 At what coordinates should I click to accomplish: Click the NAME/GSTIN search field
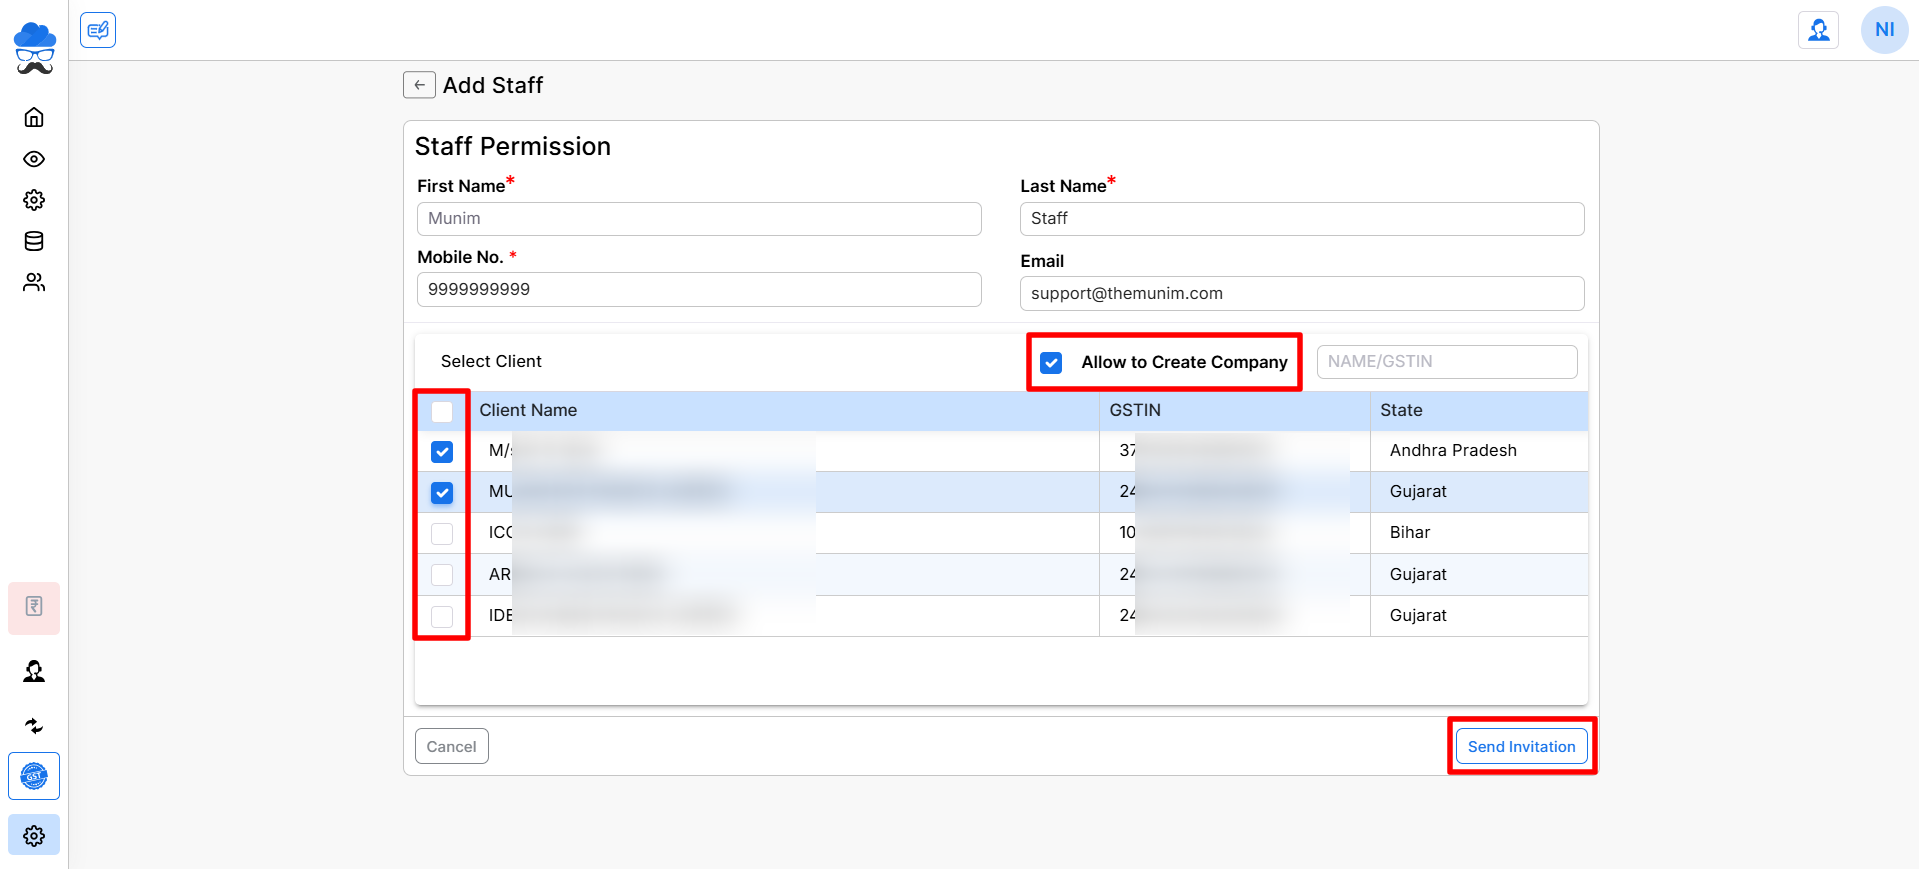pyautogui.click(x=1446, y=362)
